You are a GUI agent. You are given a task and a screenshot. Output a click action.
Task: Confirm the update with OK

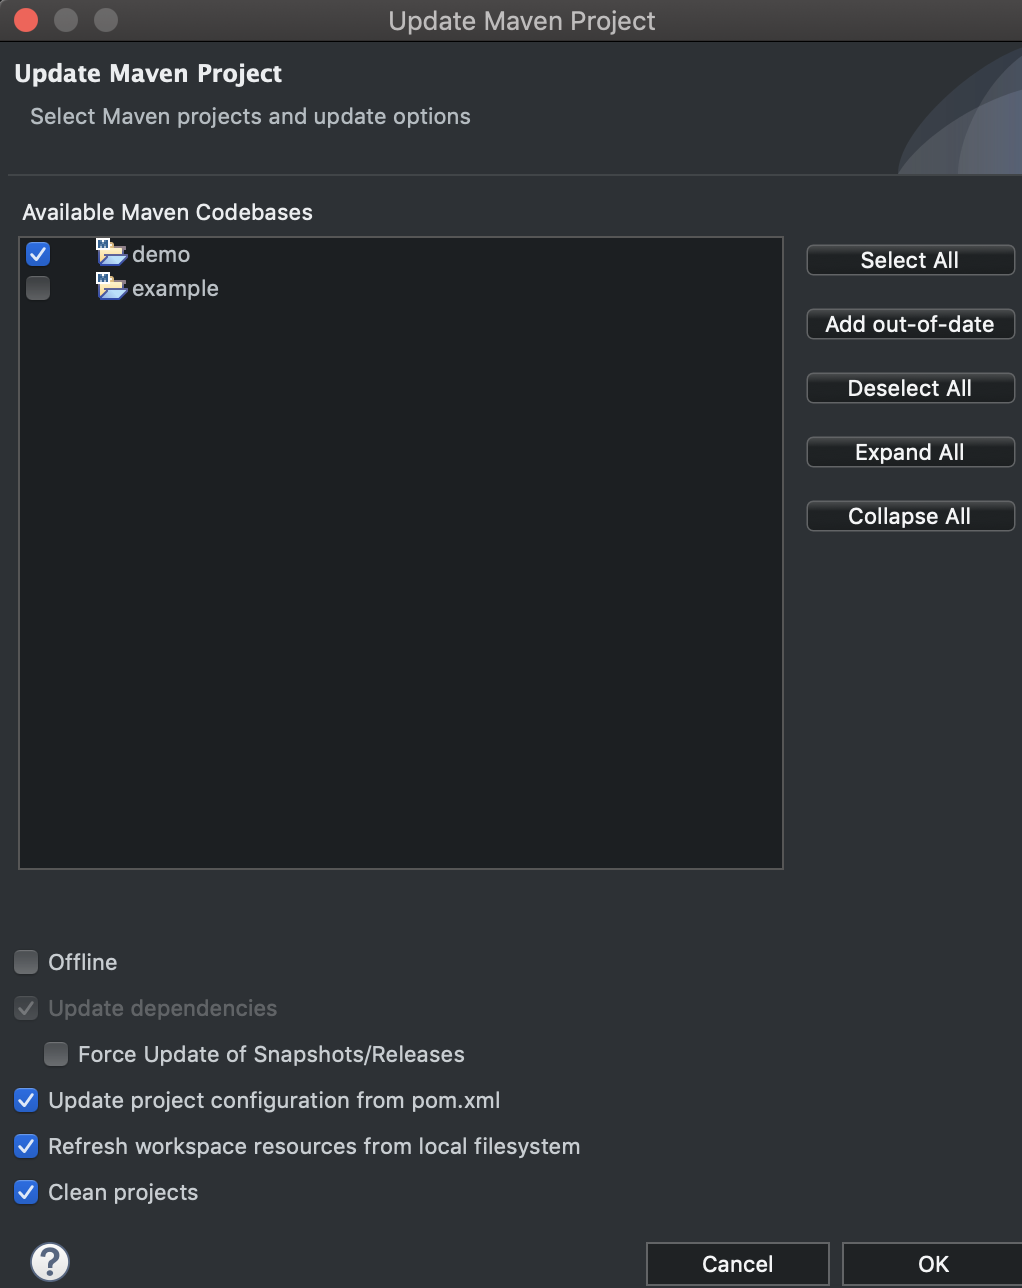(x=932, y=1264)
